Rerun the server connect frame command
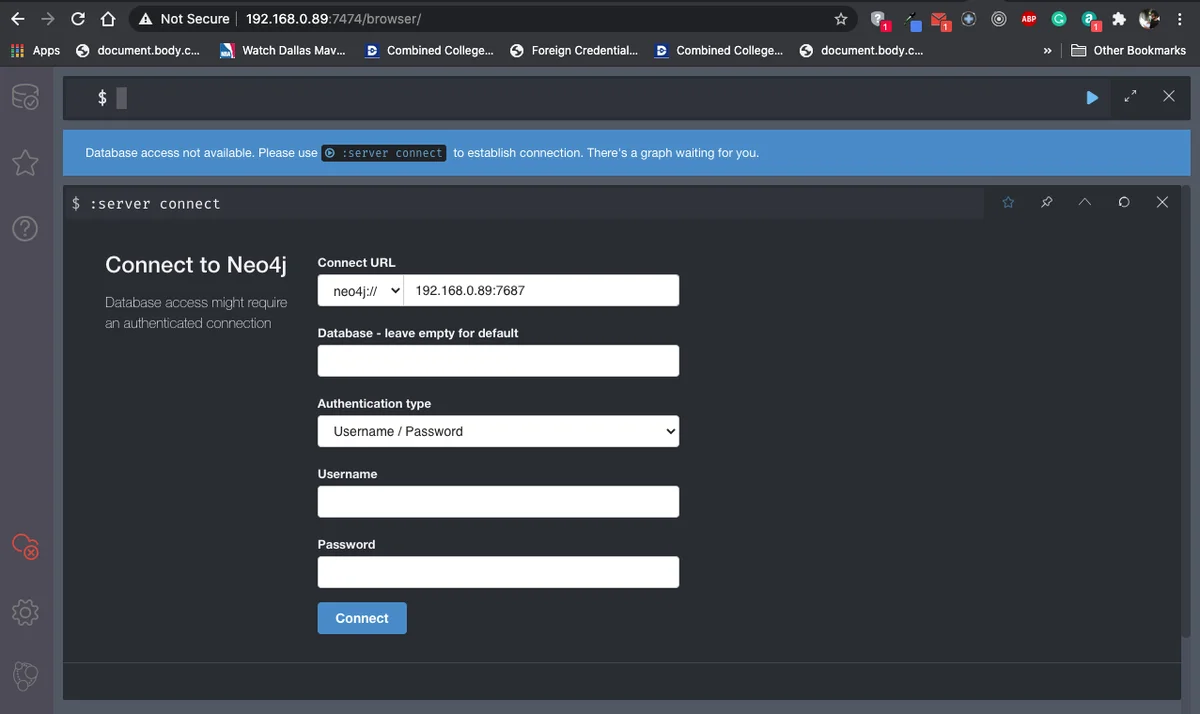This screenshot has width=1200, height=714. coord(1124,202)
